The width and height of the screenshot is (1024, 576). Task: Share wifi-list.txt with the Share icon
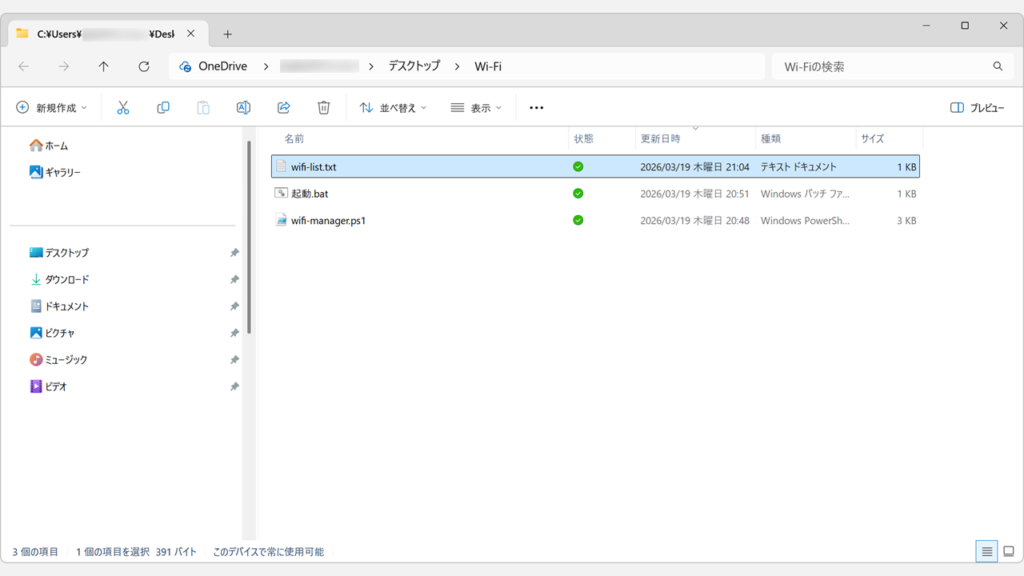[x=283, y=107]
